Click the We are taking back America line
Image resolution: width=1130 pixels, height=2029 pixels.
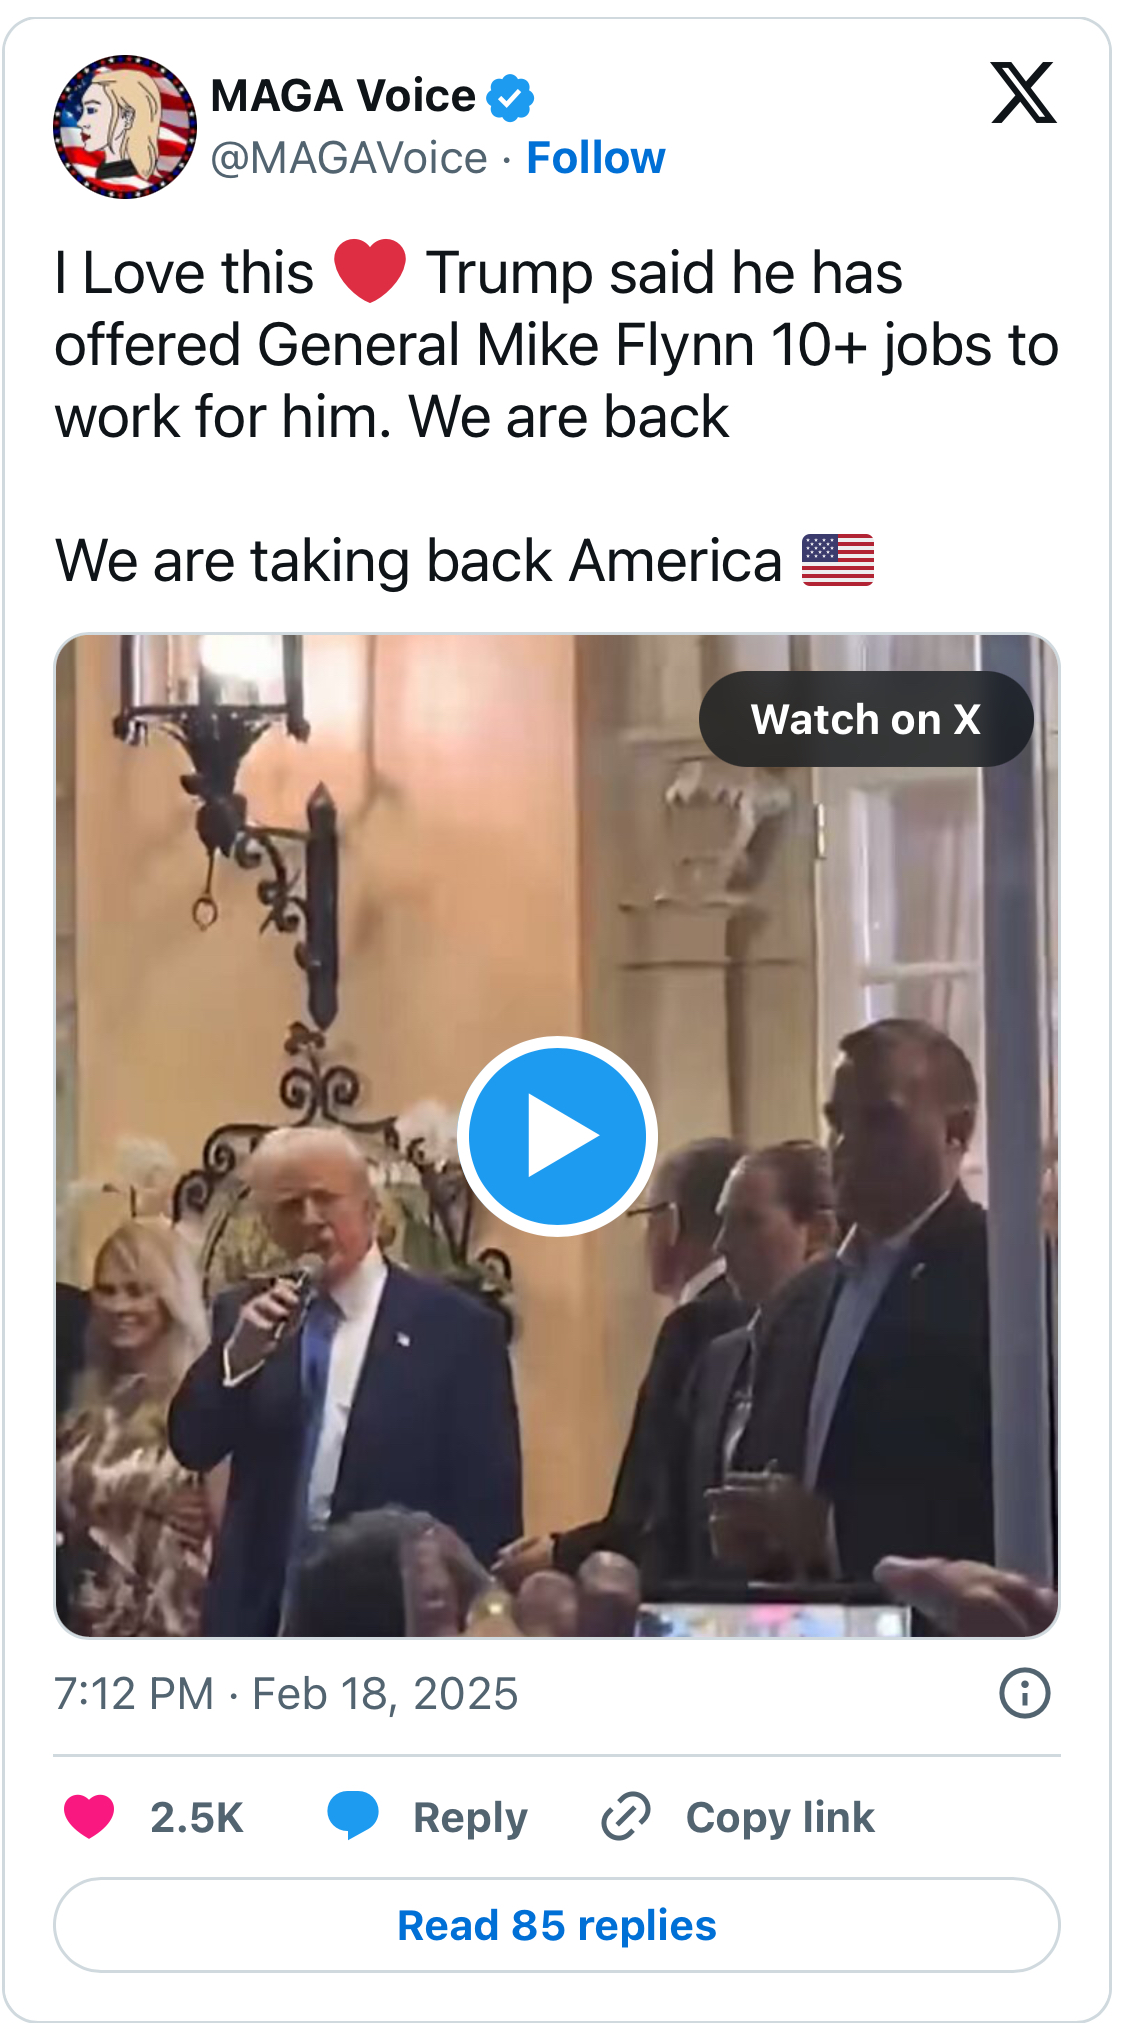tap(465, 560)
